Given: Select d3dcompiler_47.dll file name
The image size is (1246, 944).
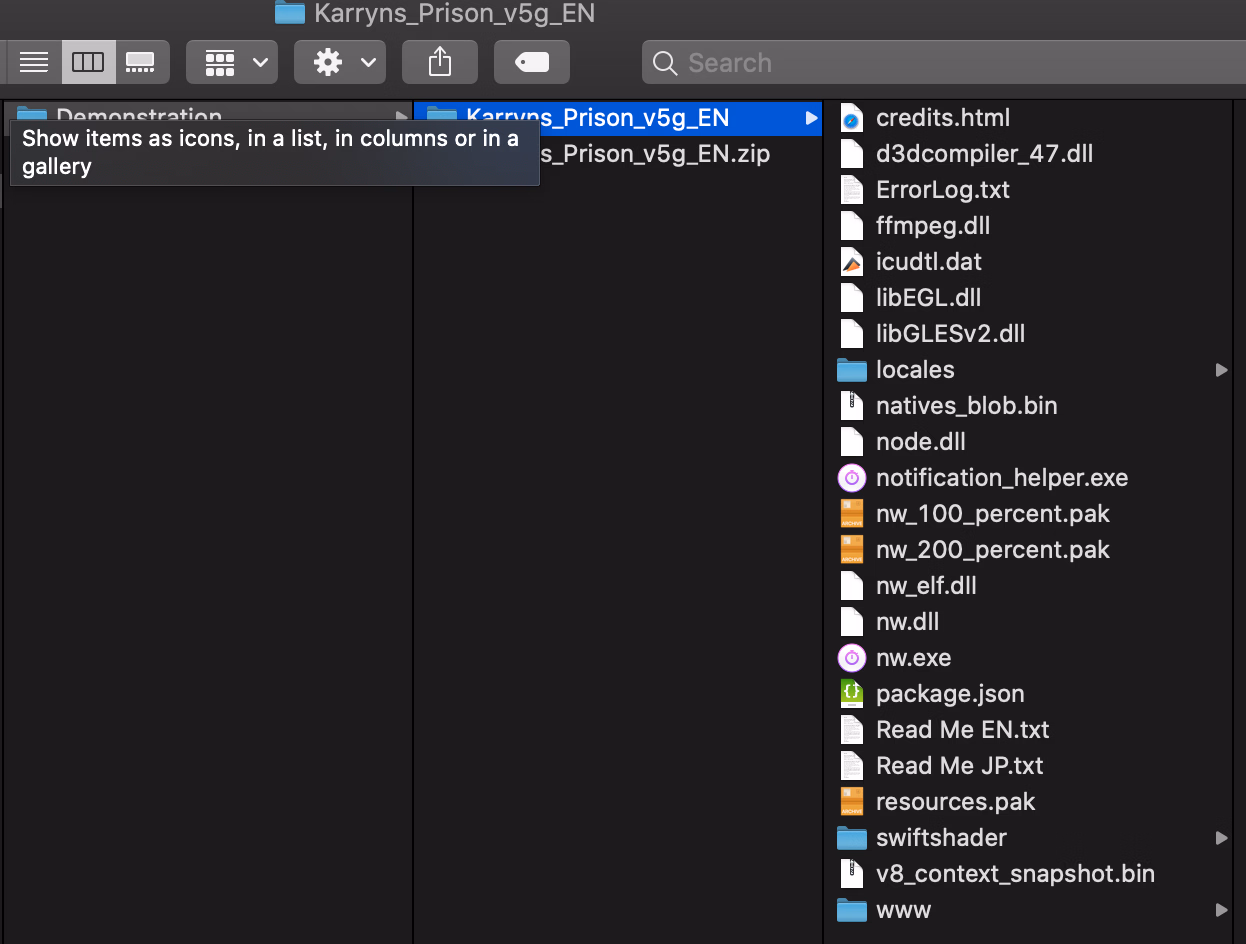Looking at the screenshot, I should tap(984, 154).
